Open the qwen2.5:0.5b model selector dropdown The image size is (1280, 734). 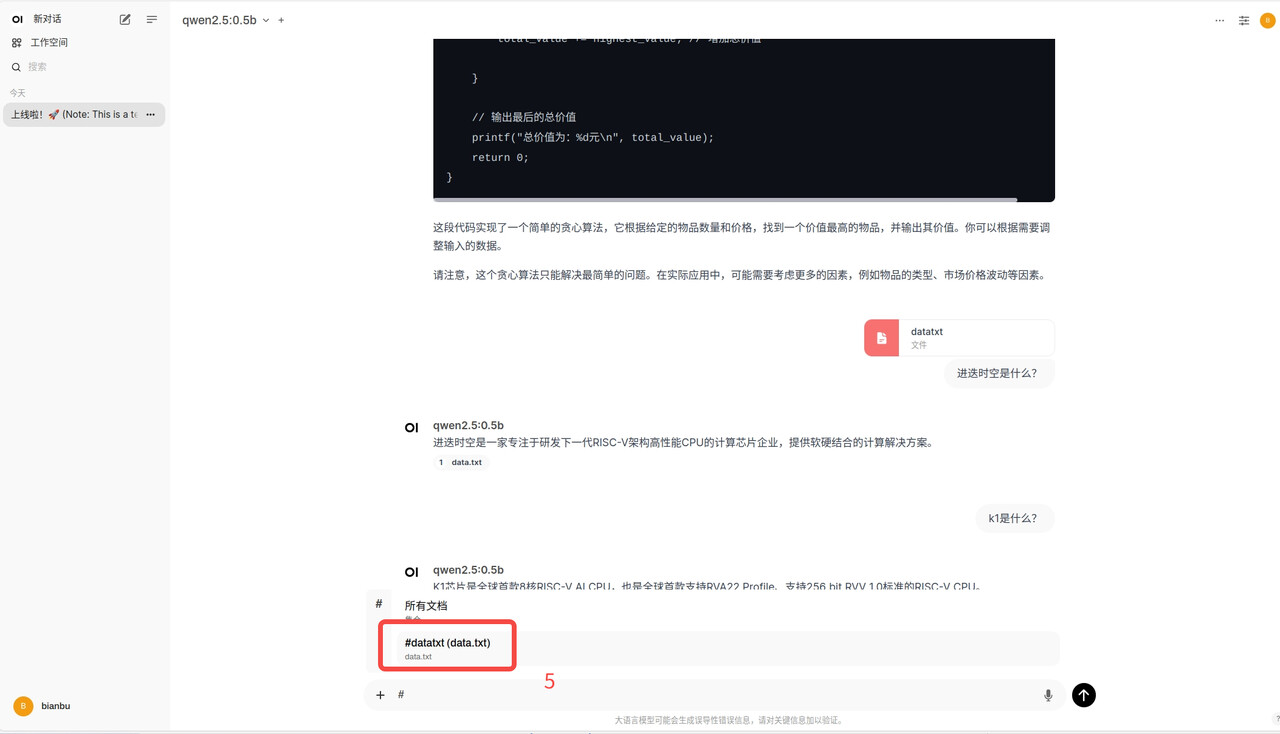pos(226,20)
